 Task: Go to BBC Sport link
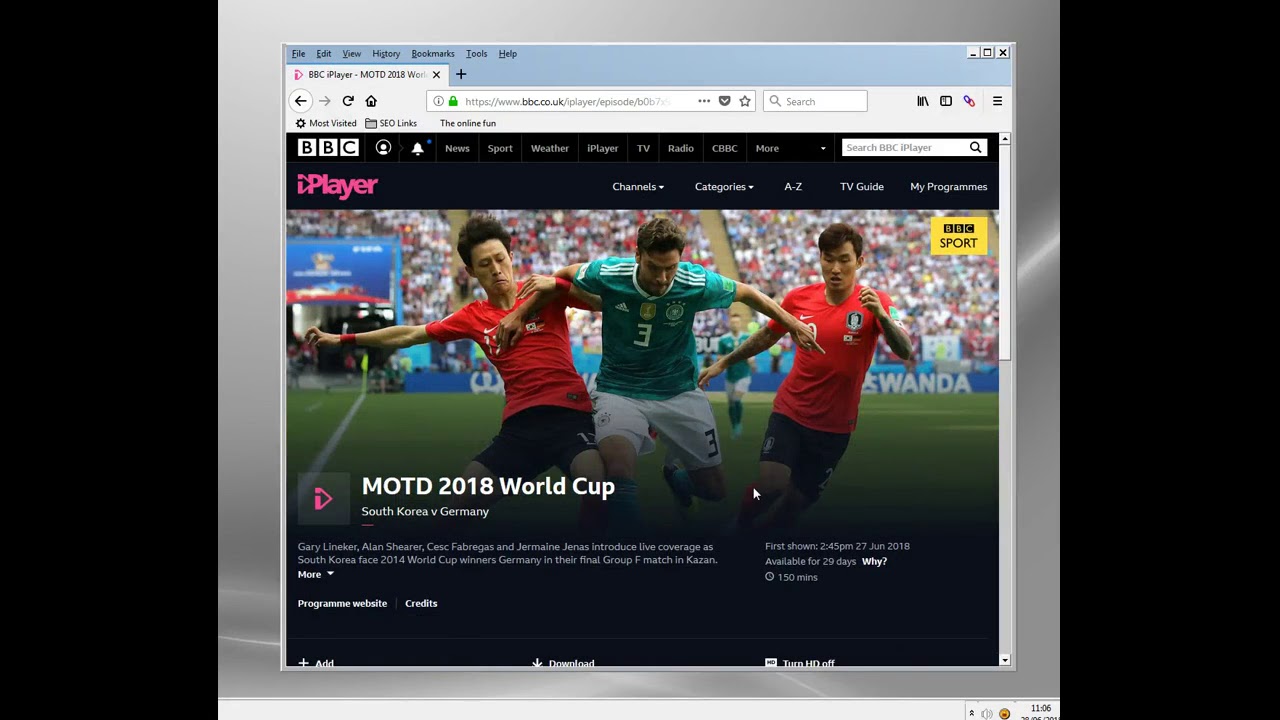pos(500,148)
